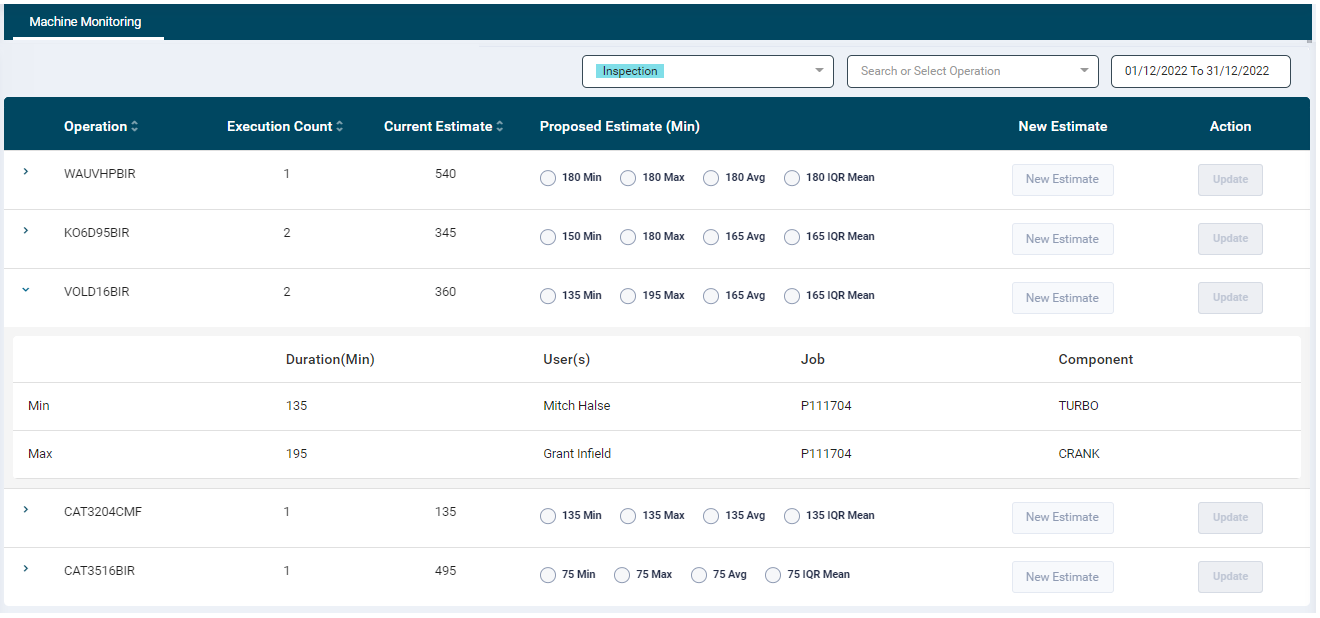Open Search or Select Operation dropdown

coord(972,71)
